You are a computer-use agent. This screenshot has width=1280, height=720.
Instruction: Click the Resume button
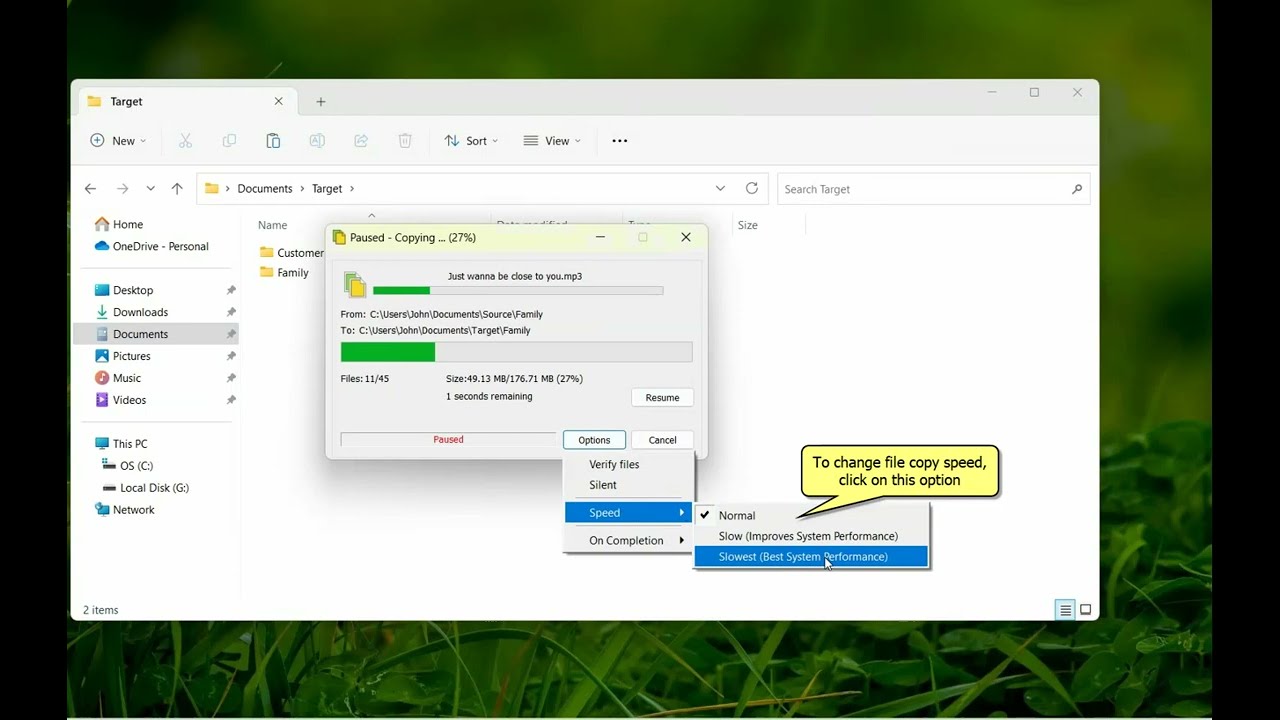coord(662,398)
